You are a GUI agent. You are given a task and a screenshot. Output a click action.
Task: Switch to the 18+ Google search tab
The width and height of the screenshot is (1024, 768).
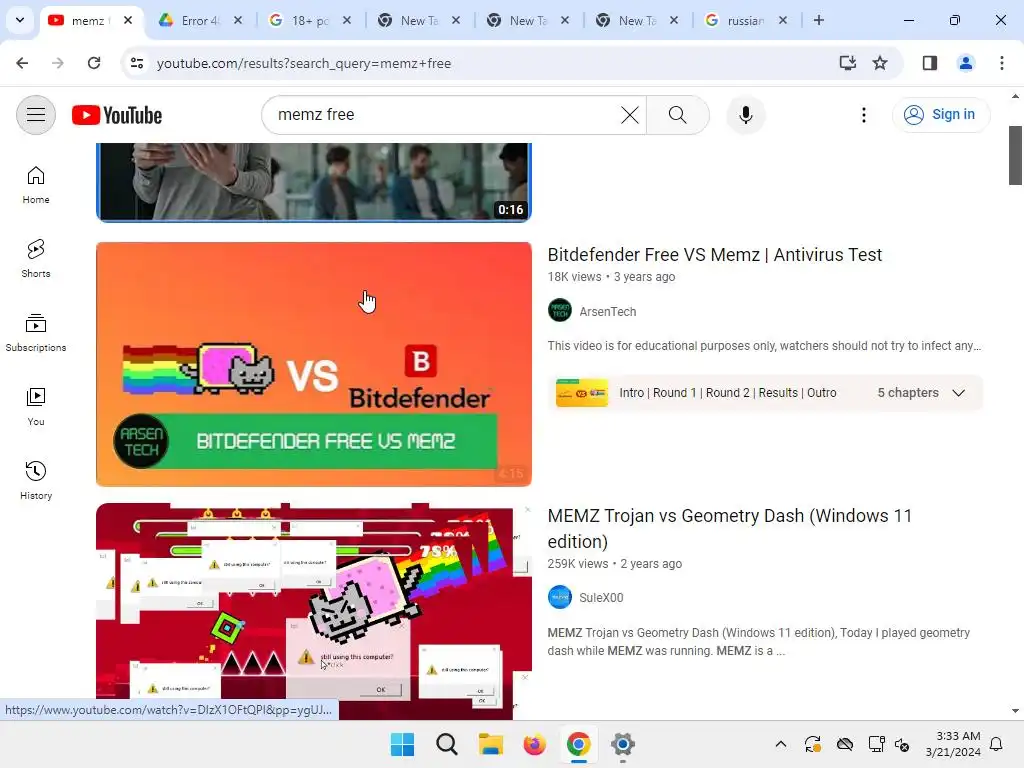(x=310, y=20)
